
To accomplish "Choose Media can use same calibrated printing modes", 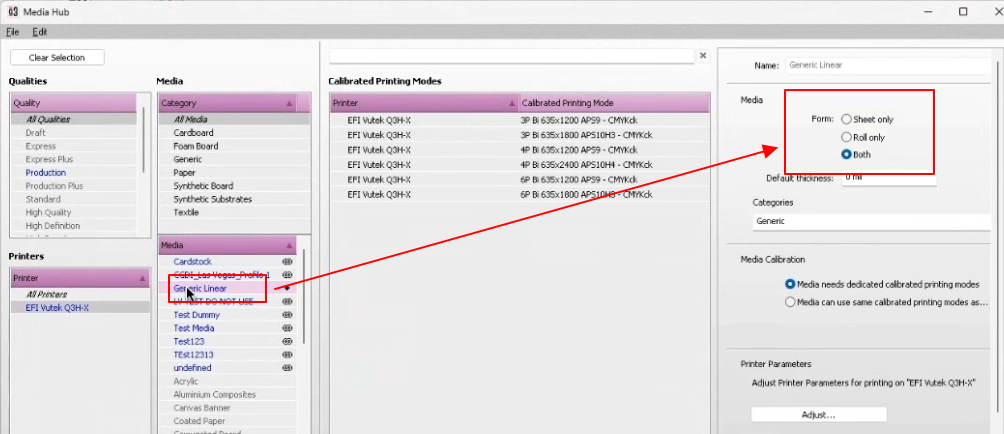I will [791, 301].
